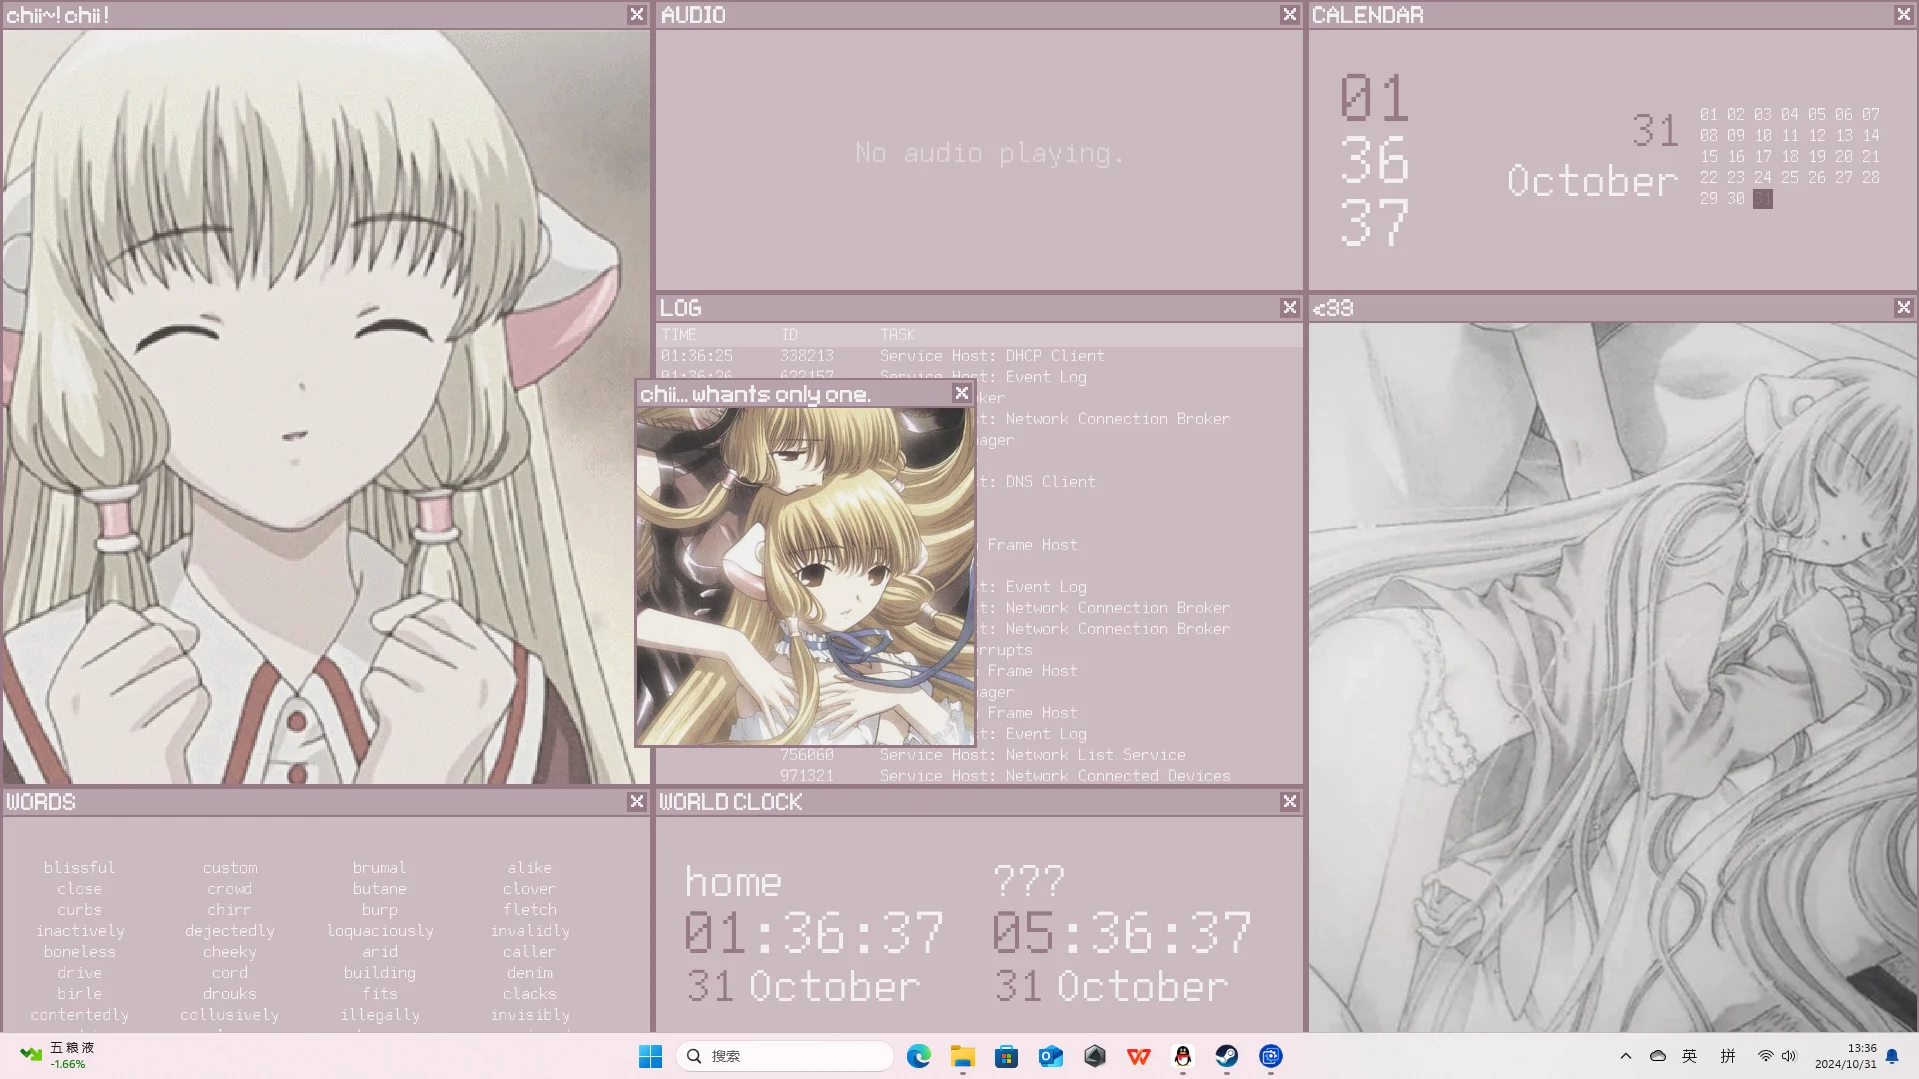Open the taskbar clock showing 13:36
This screenshot has width=1919, height=1079.
[x=1845, y=1056]
